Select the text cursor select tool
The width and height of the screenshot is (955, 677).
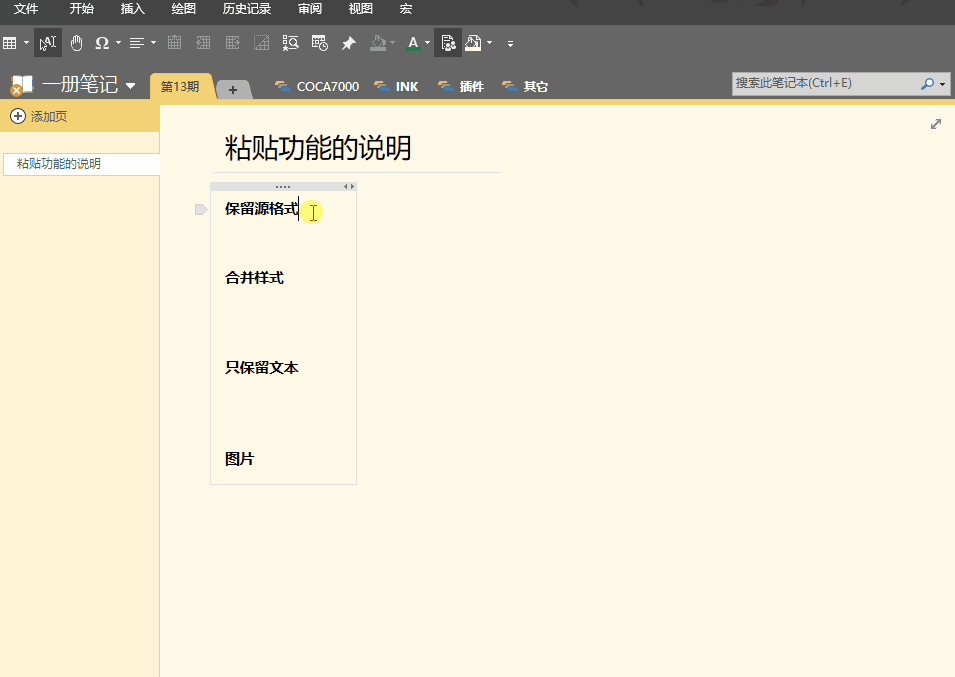47,43
